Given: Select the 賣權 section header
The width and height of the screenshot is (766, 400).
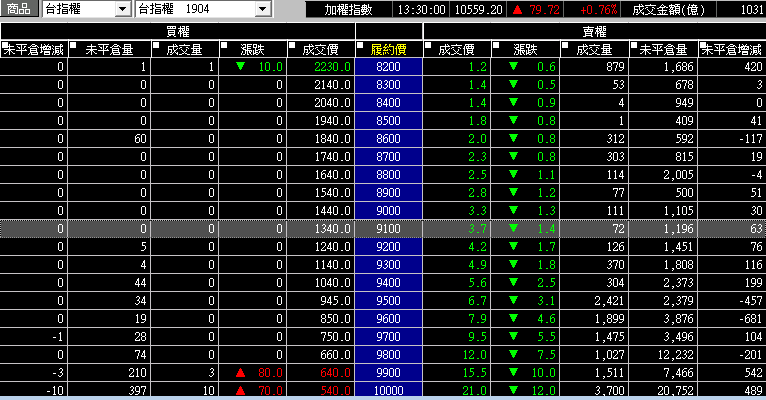Looking at the screenshot, I should coord(595,32).
